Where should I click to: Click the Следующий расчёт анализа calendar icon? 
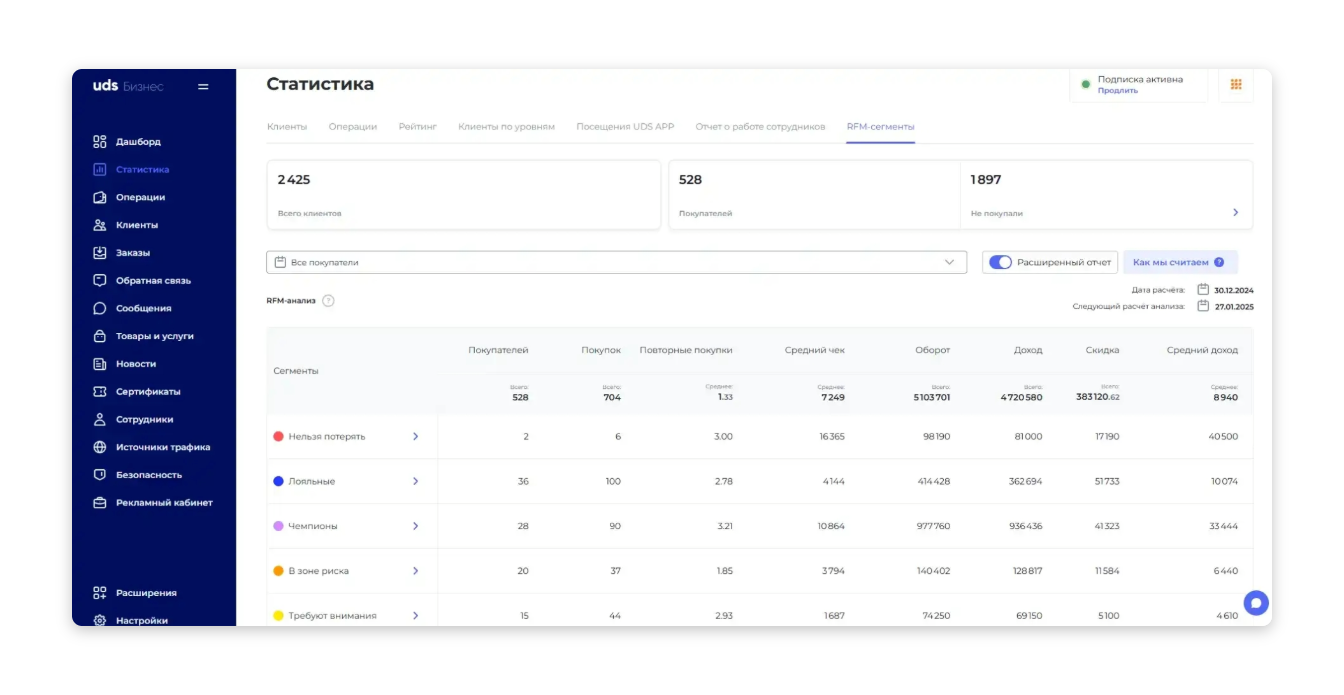pyautogui.click(x=1203, y=306)
